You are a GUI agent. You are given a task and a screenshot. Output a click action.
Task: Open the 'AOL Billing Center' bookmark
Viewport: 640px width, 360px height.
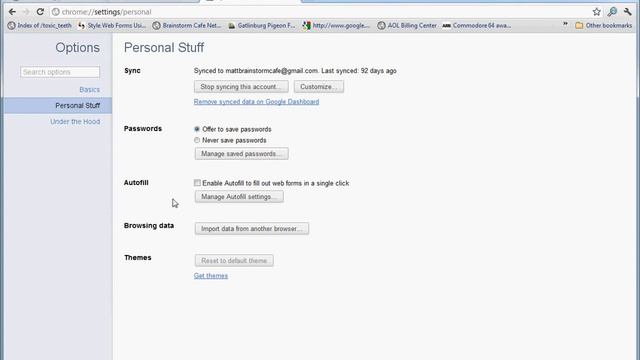[x=407, y=25]
